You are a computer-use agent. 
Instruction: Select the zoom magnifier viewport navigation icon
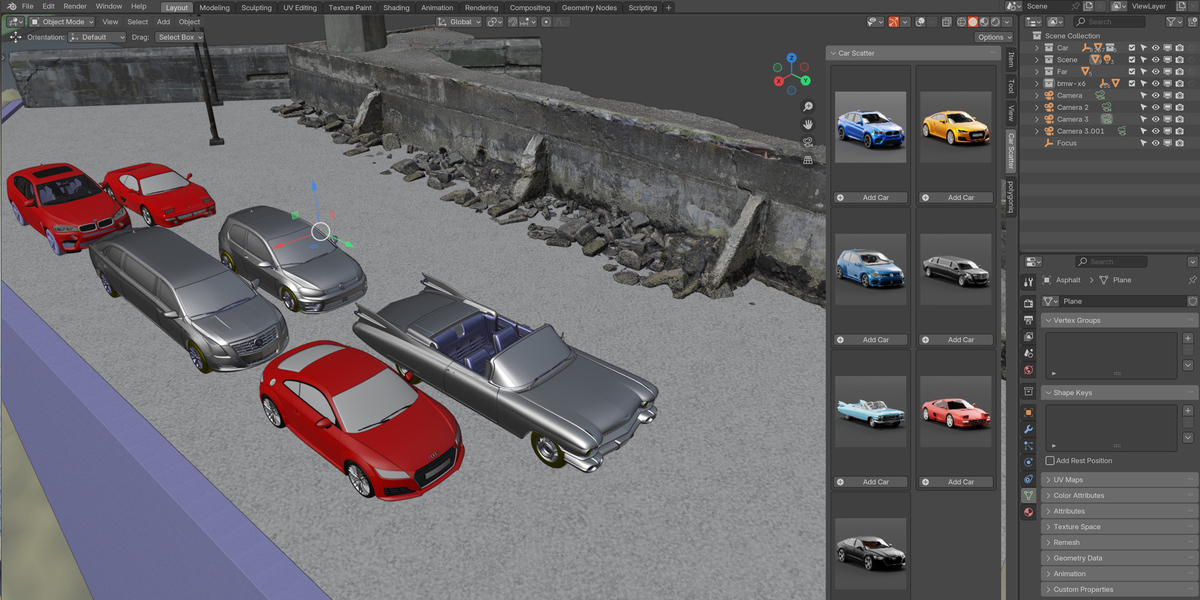[808, 106]
